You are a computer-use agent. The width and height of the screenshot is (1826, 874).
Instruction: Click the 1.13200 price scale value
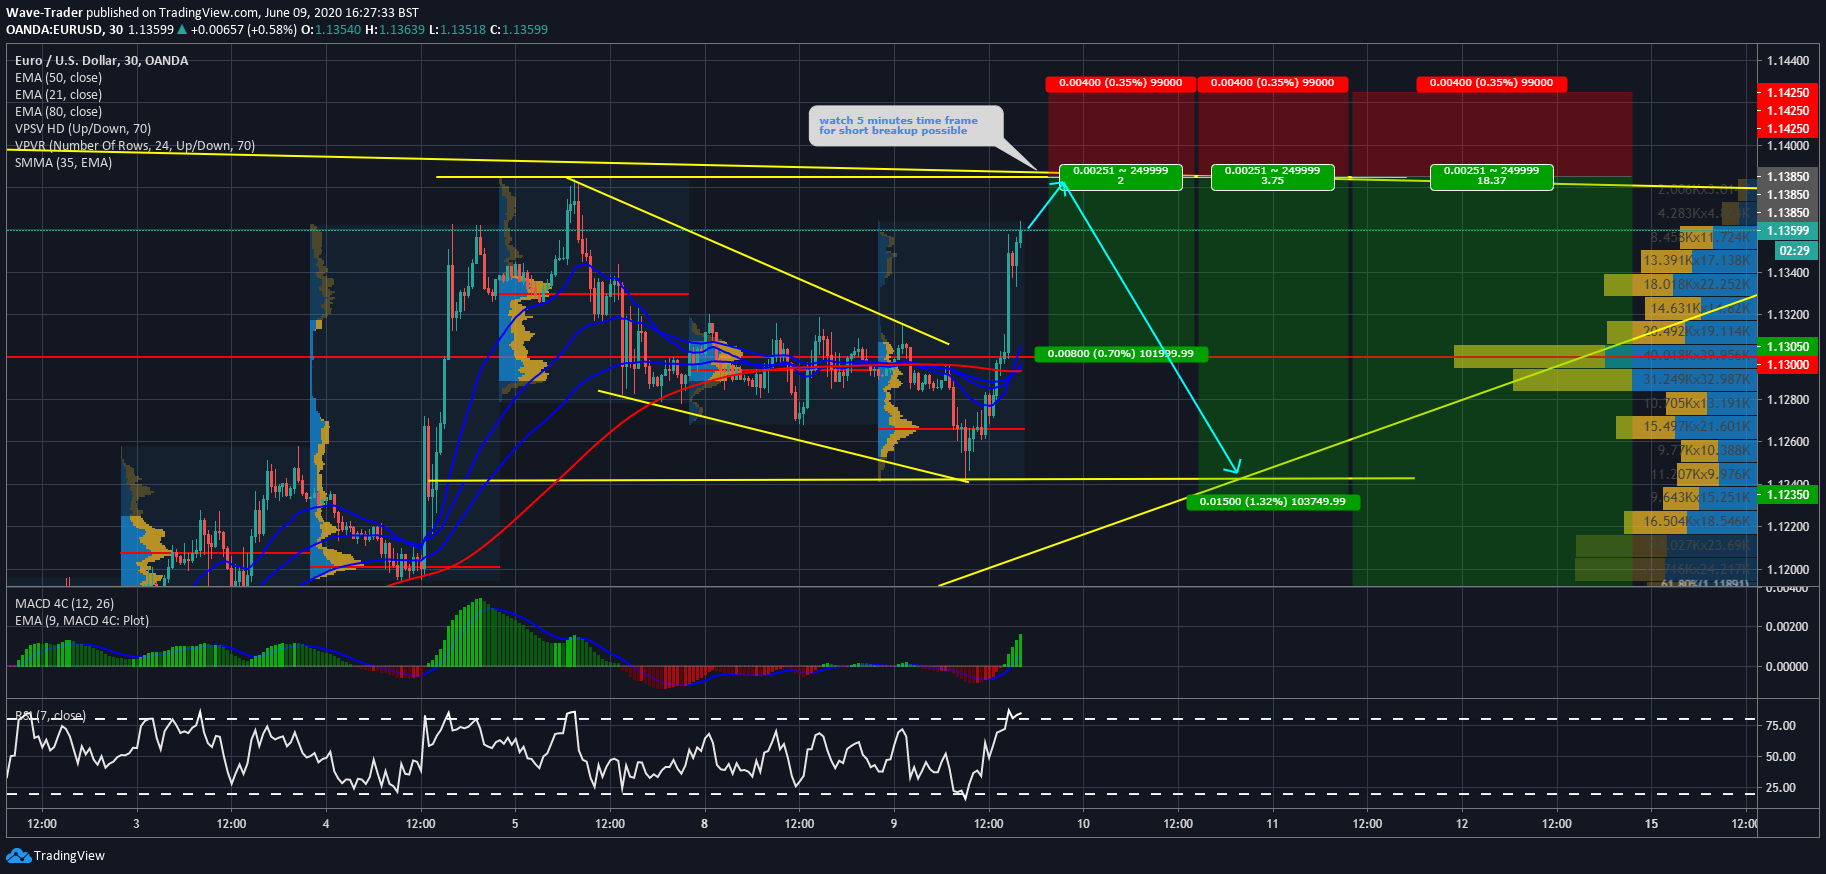click(1787, 315)
